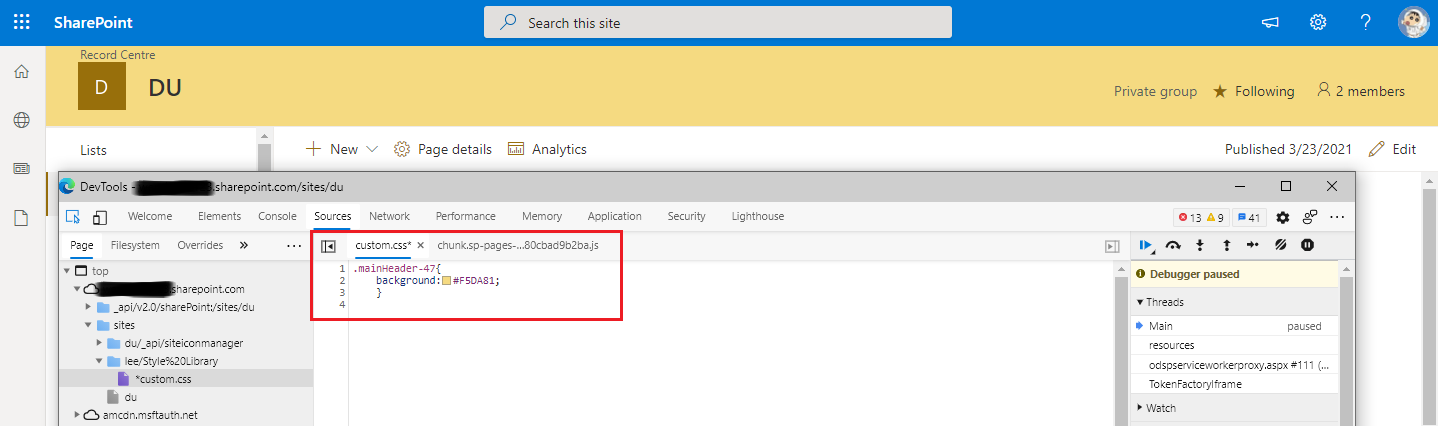The width and height of the screenshot is (1438, 426).
Task: Open the megaphone announcements icon
Action: coord(1270,22)
